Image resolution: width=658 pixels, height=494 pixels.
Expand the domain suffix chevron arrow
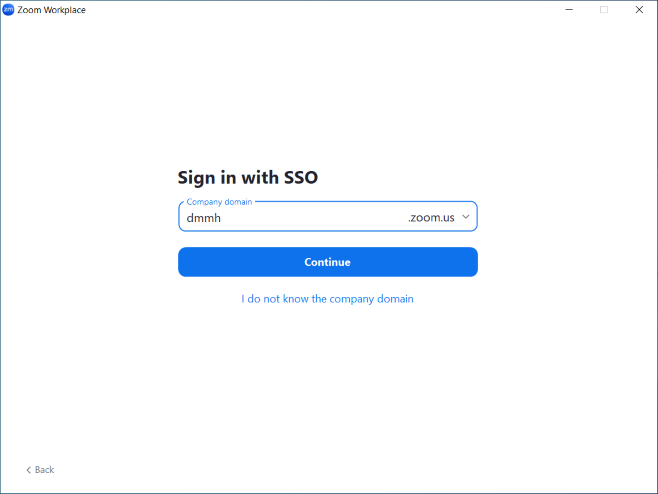(x=466, y=217)
